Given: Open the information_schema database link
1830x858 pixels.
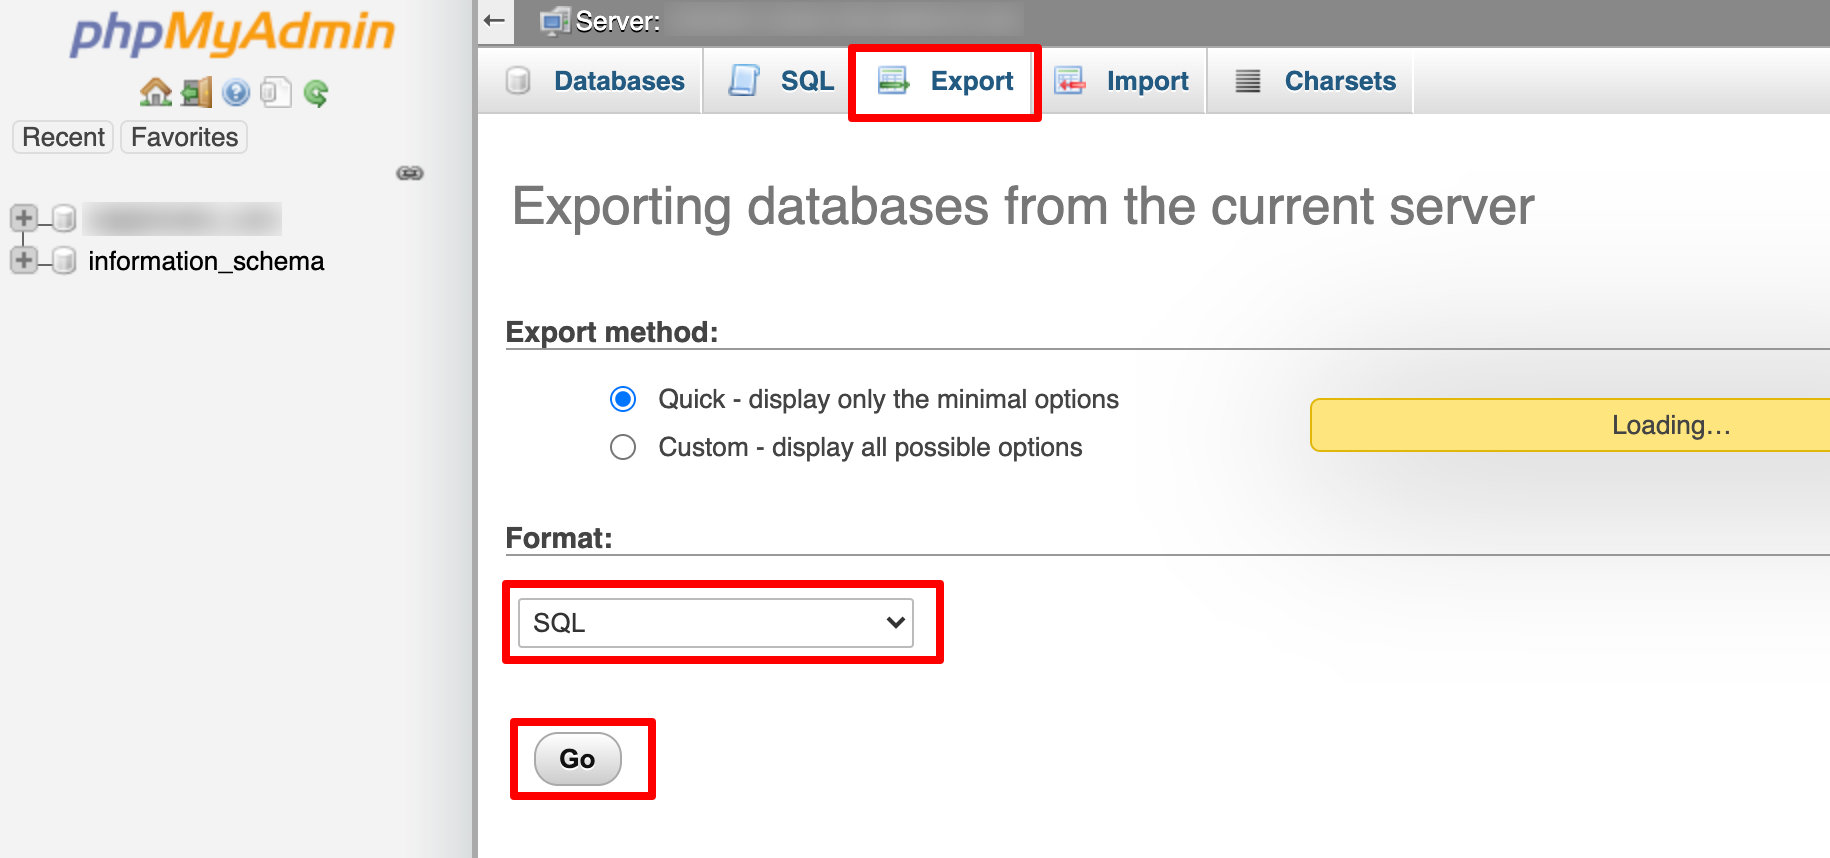Looking at the screenshot, I should pos(206,261).
